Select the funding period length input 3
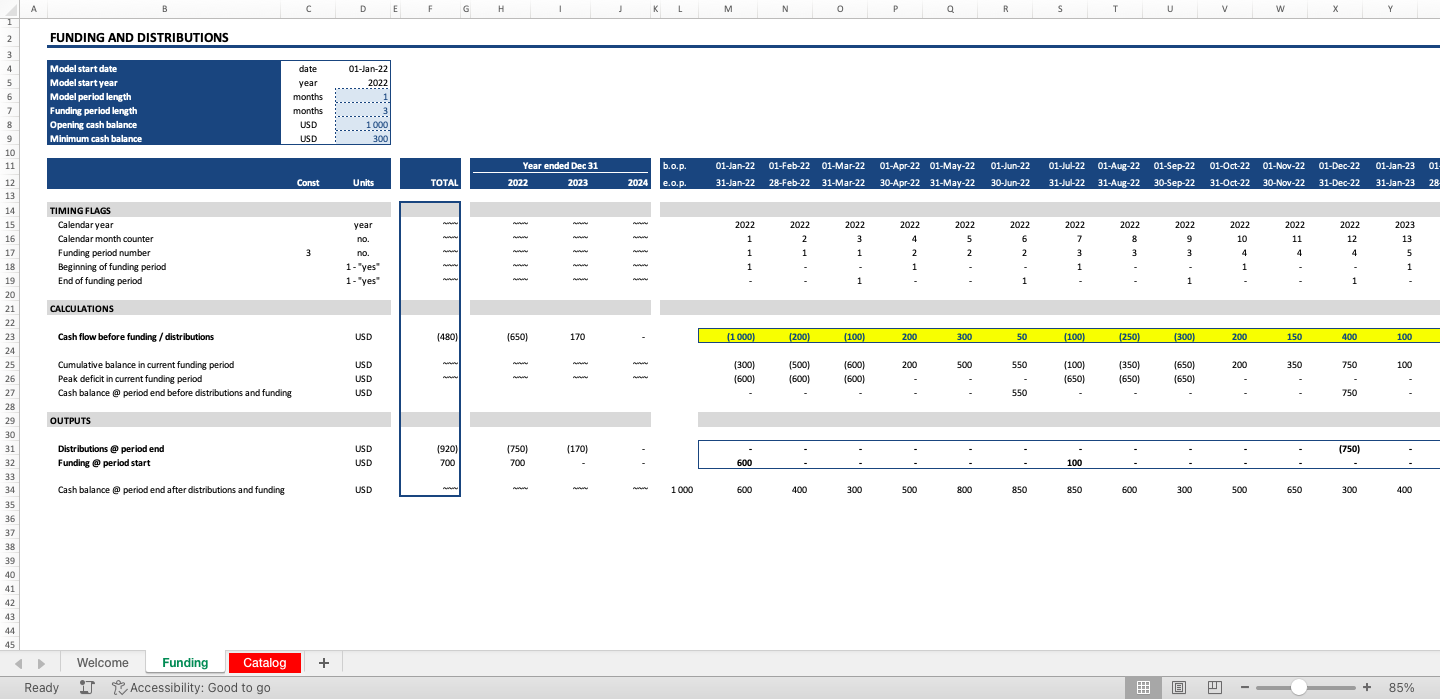This screenshot has height=699, width=1440. (x=363, y=111)
